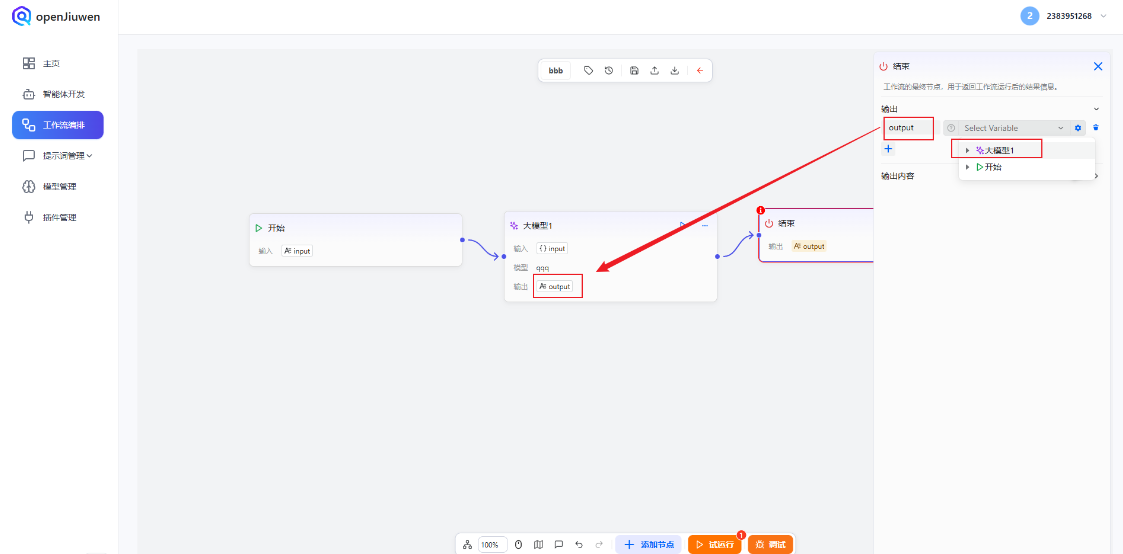Expand the 输出内容 section
The height and width of the screenshot is (554, 1123).
[x=1096, y=175]
